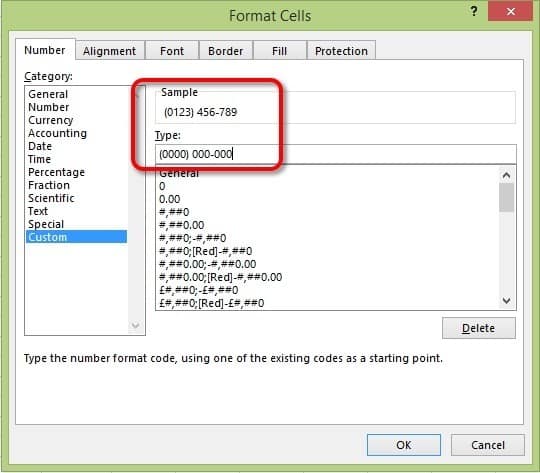Choose the Special category
The image size is (540, 473).
pos(46,224)
